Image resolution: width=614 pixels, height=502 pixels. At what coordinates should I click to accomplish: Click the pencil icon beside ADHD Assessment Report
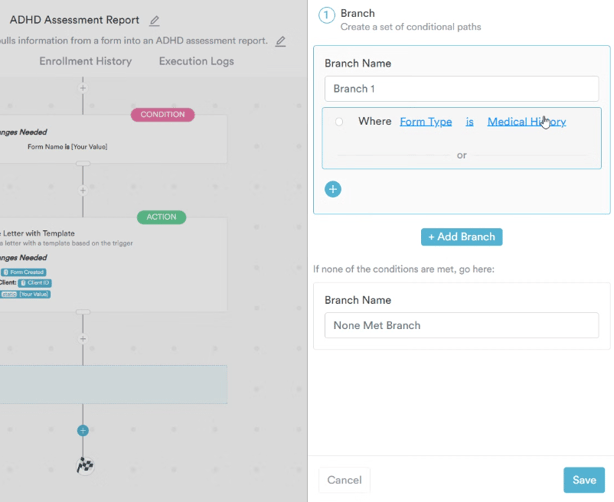[x=154, y=20]
